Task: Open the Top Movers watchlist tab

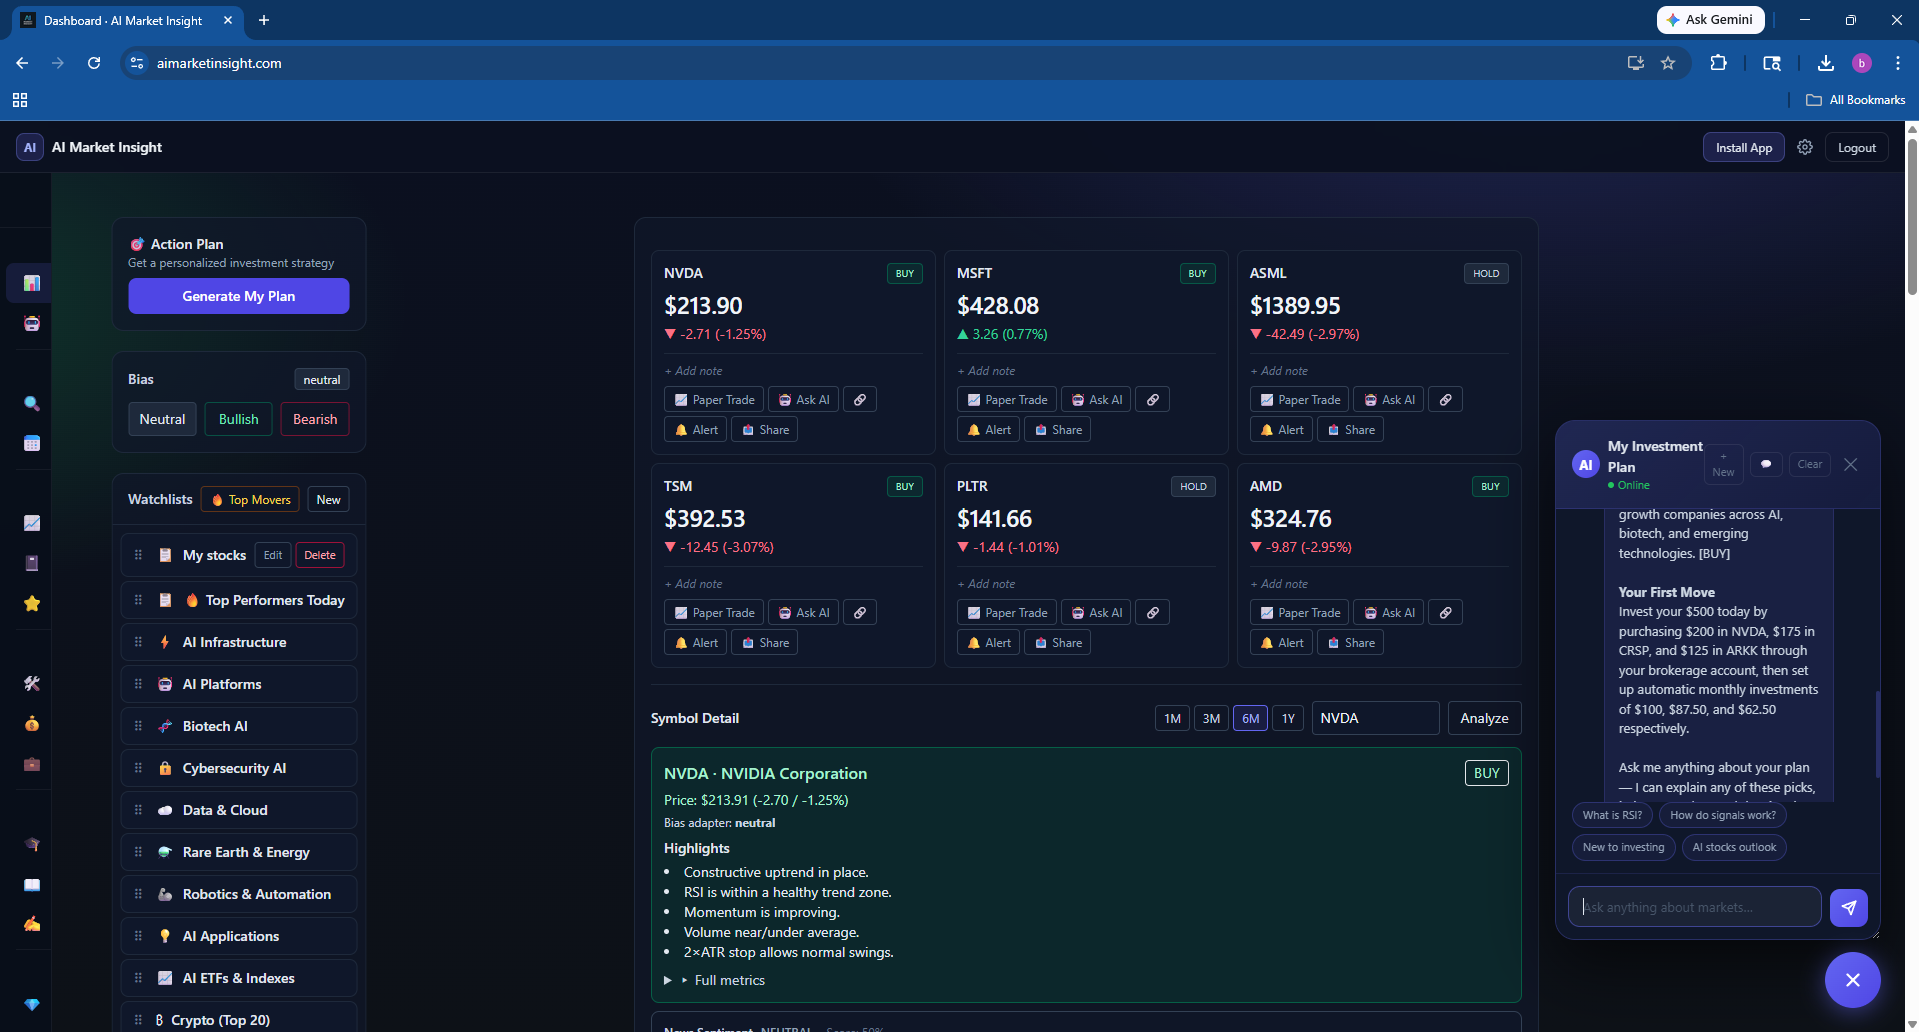Action: 250,499
